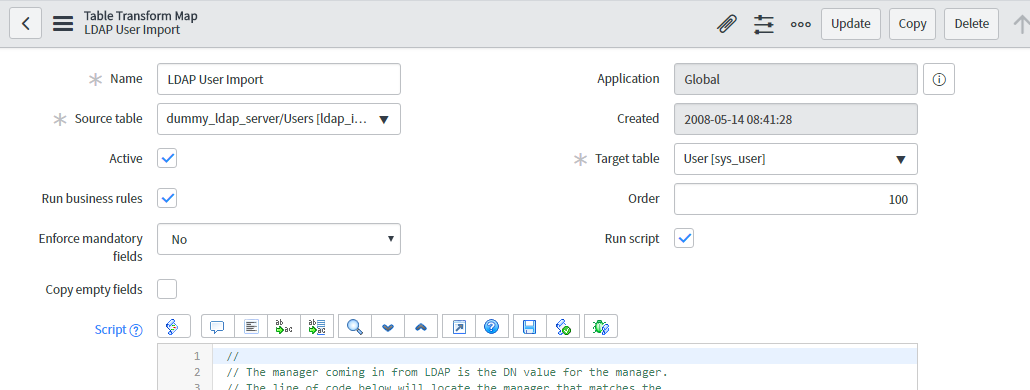1030x390 pixels.
Task: Click into the Name input field
Action: [x=279, y=79]
